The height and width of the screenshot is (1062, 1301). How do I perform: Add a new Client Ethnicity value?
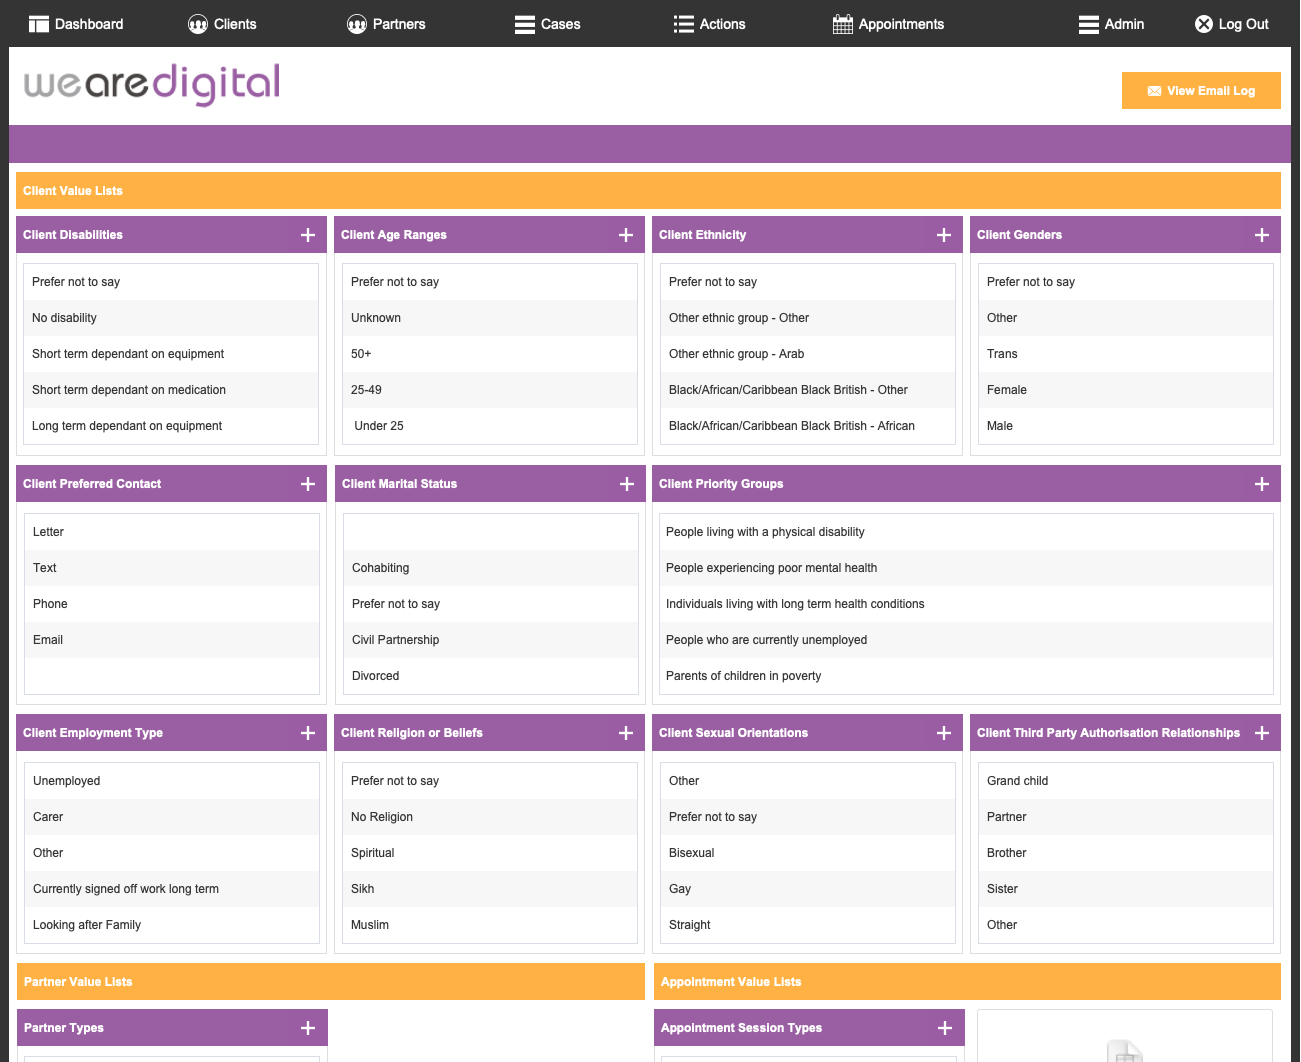pos(944,235)
